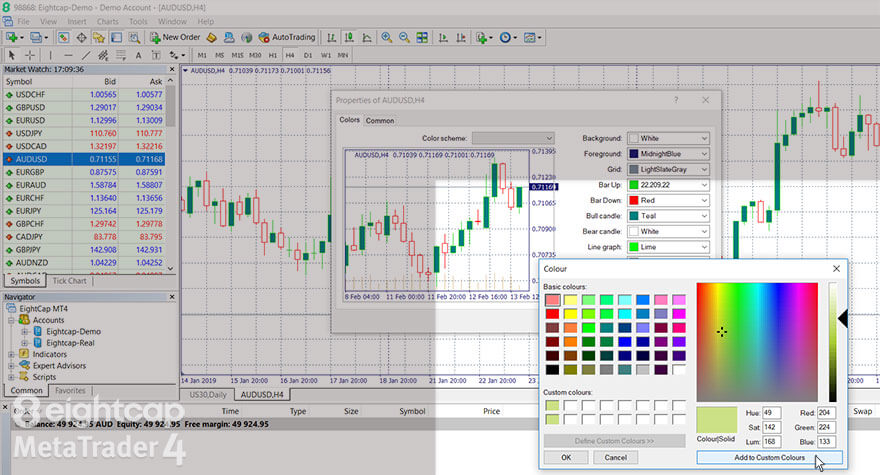Close the Colour dialog
The height and width of the screenshot is (475, 880).
click(836, 268)
